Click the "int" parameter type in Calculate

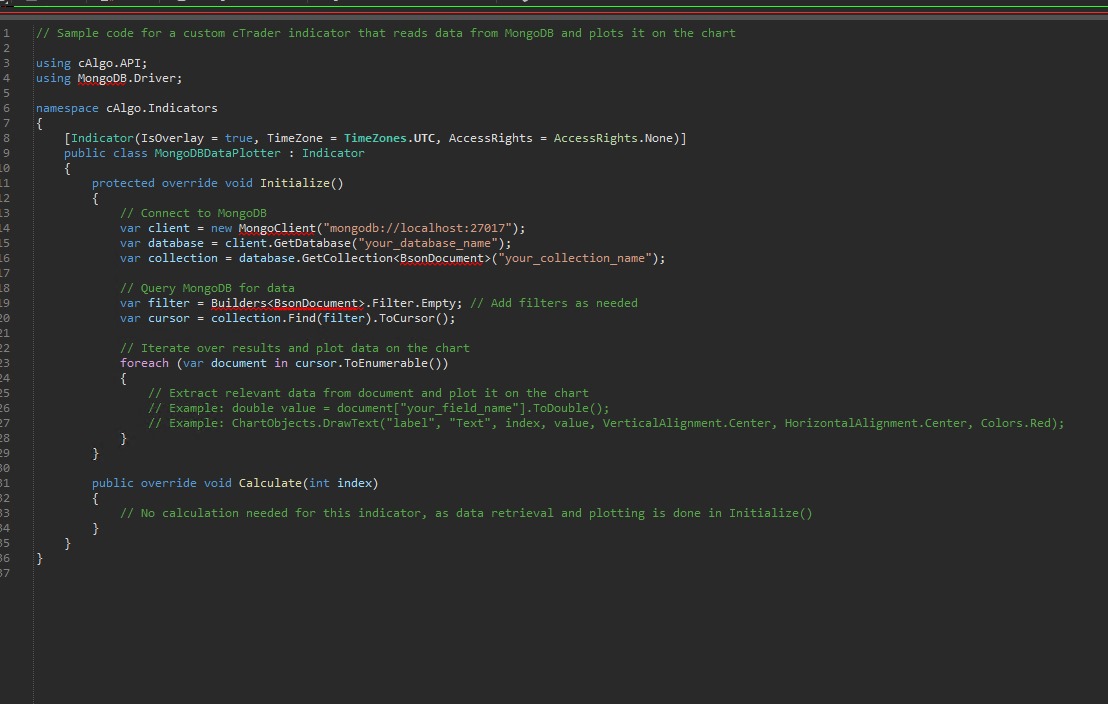pyautogui.click(x=319, y=483)
